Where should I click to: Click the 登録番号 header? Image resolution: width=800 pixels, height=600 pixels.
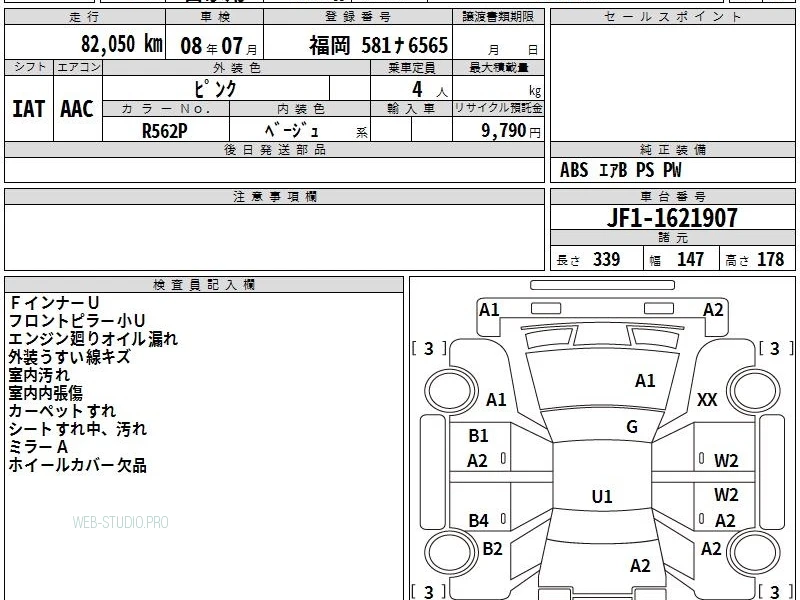point(358,17)
